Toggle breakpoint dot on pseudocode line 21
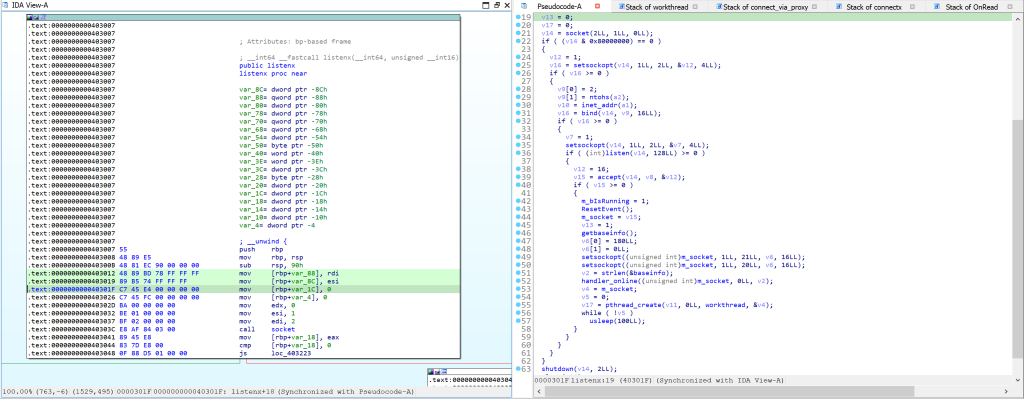This screenshot has width=1024, height=399. pos(519,33)
